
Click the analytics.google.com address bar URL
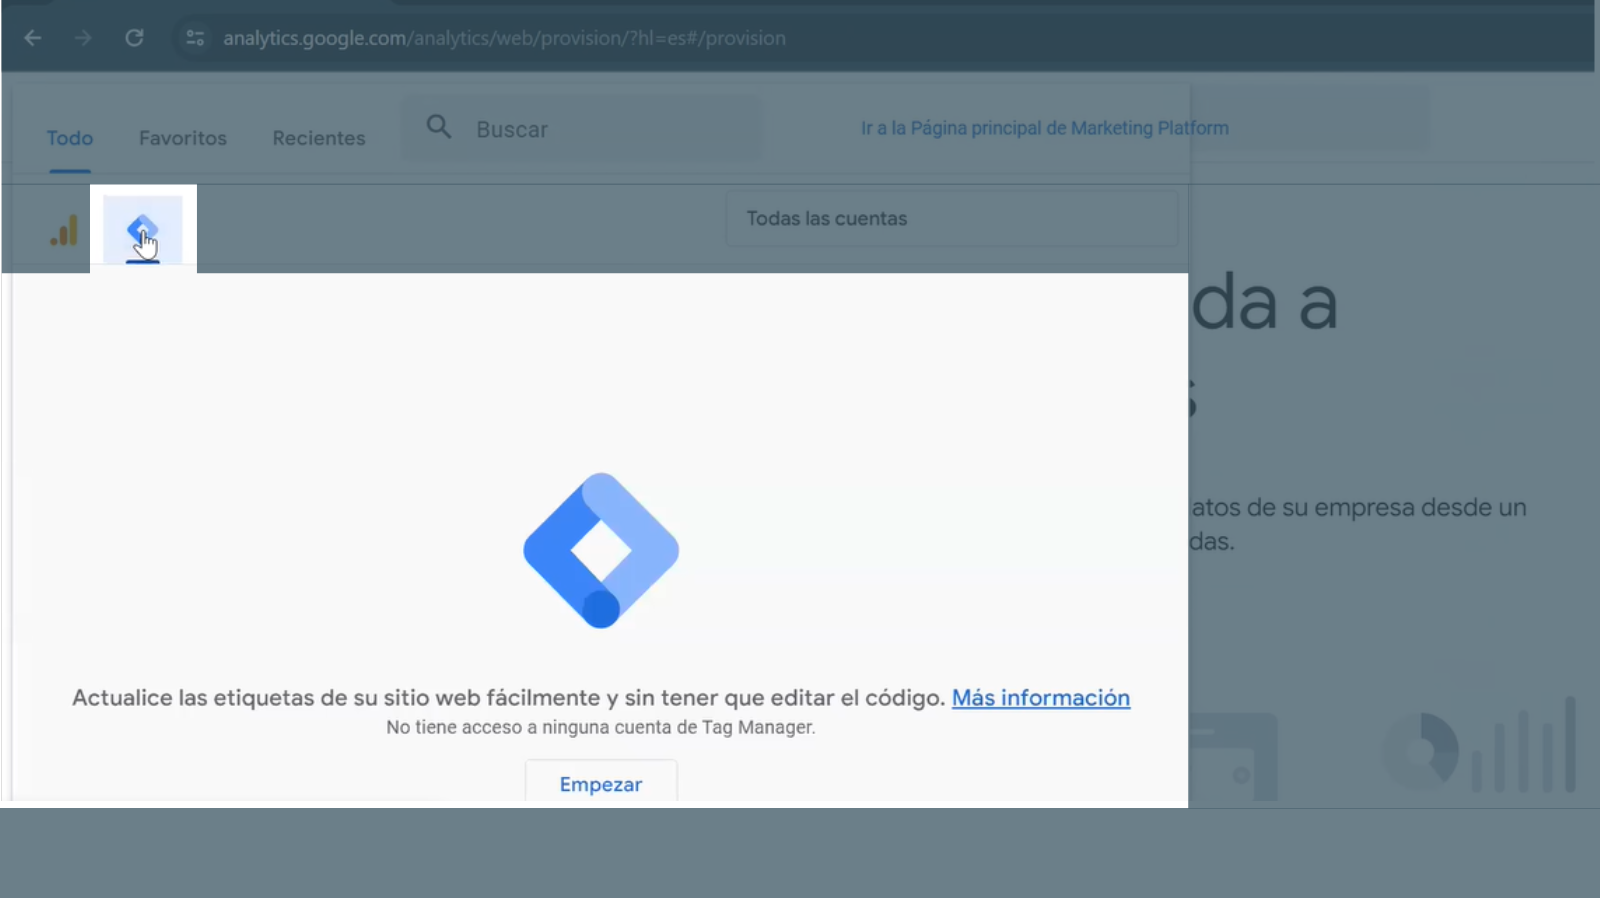click(504, 38)
